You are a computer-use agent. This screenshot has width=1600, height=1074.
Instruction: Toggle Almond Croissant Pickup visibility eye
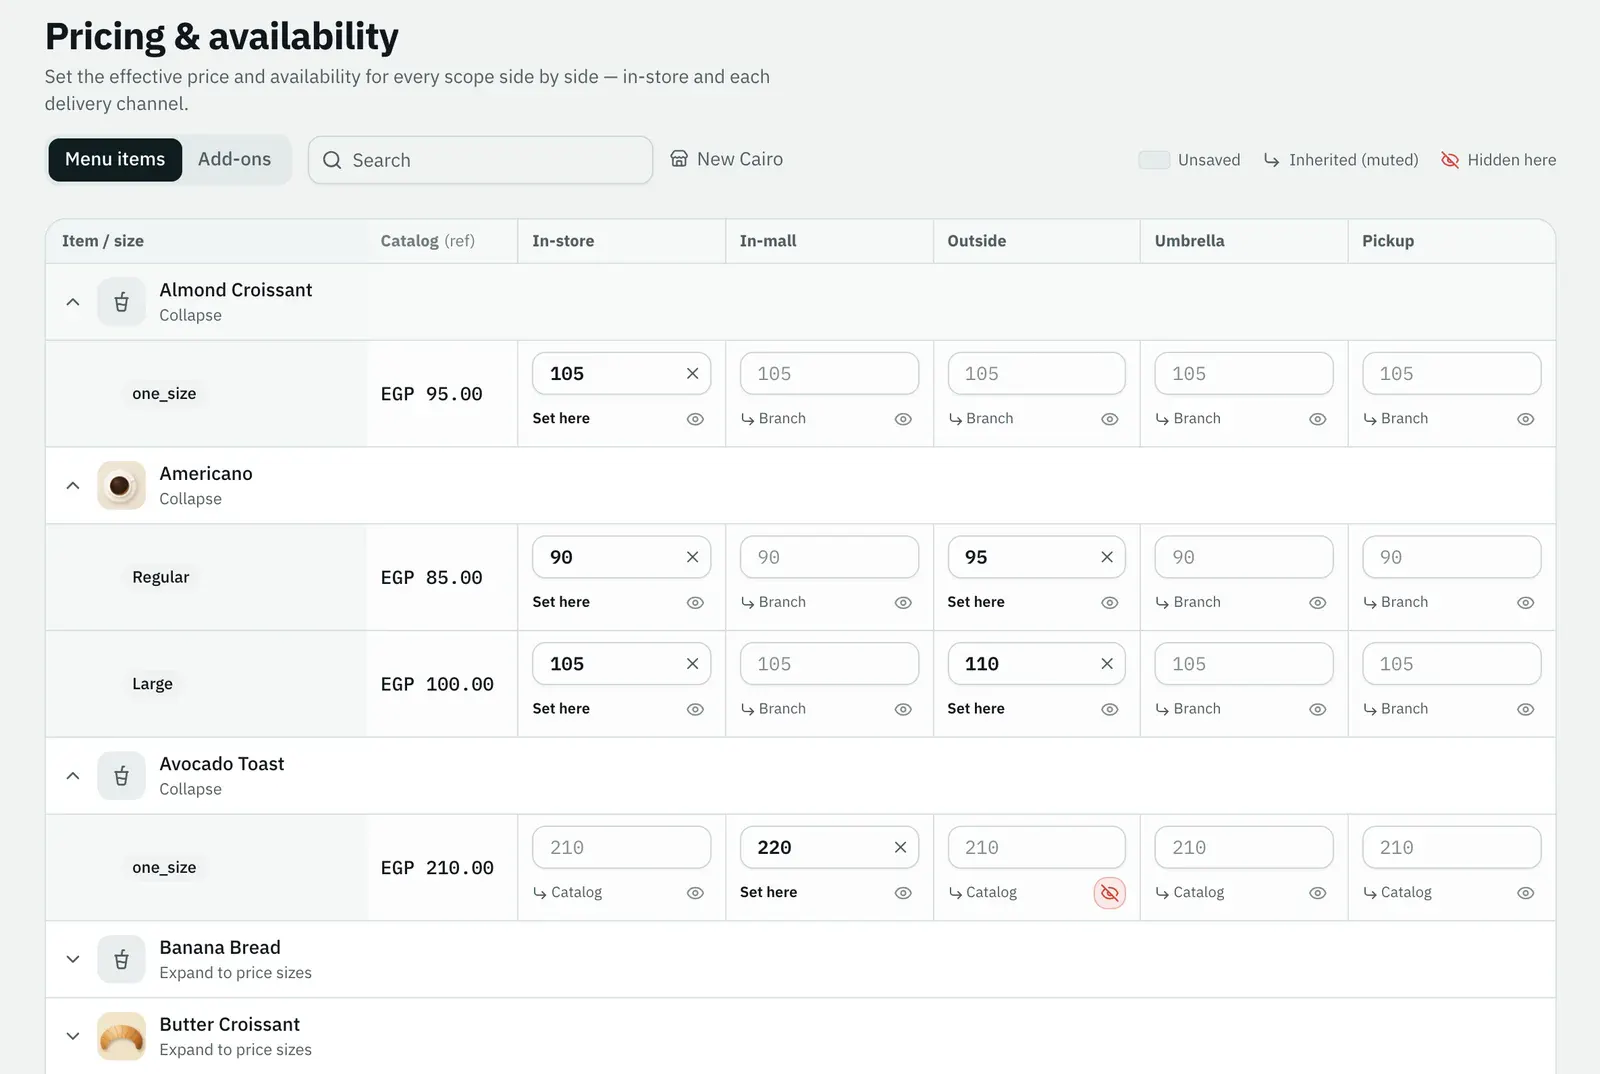(1525, 419)
